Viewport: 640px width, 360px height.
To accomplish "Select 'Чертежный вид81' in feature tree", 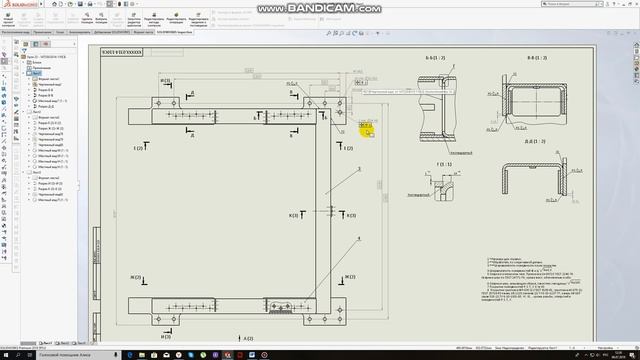I will pos(51,194).
